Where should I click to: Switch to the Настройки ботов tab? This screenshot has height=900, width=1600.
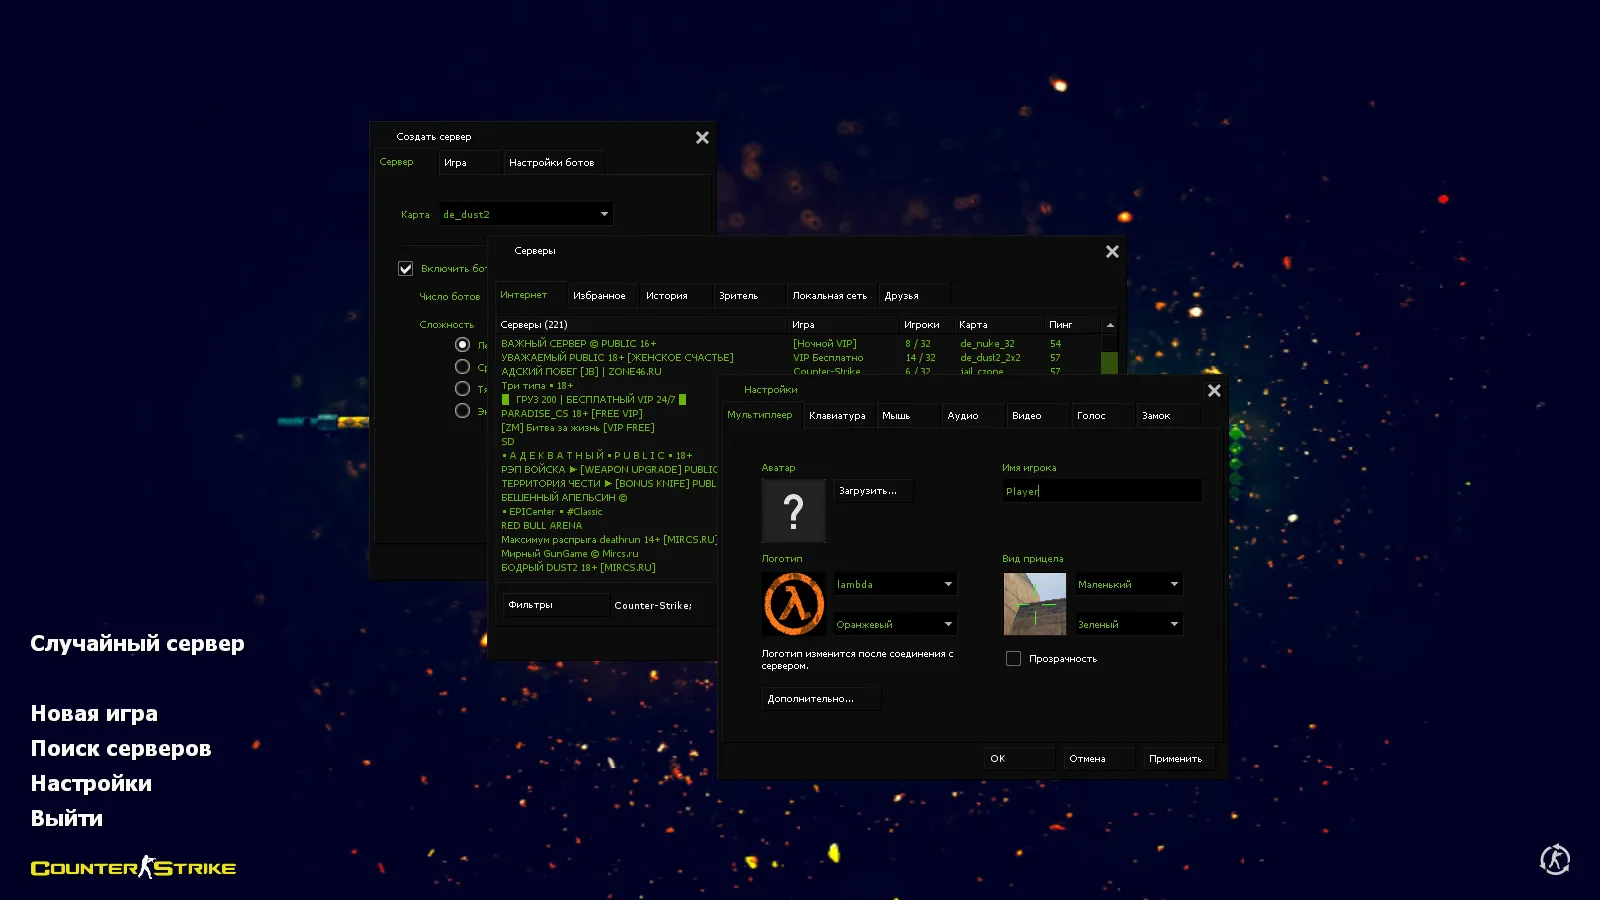[x=553, y=162]
